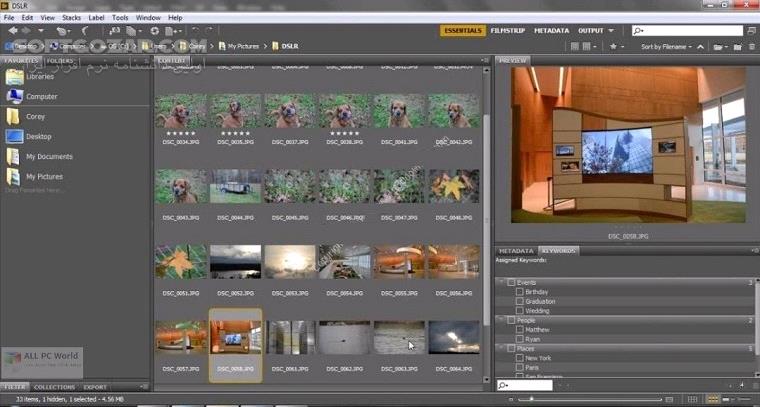Check the Ryan keyword checkbox
760x407 pixels.
point(520,339)
